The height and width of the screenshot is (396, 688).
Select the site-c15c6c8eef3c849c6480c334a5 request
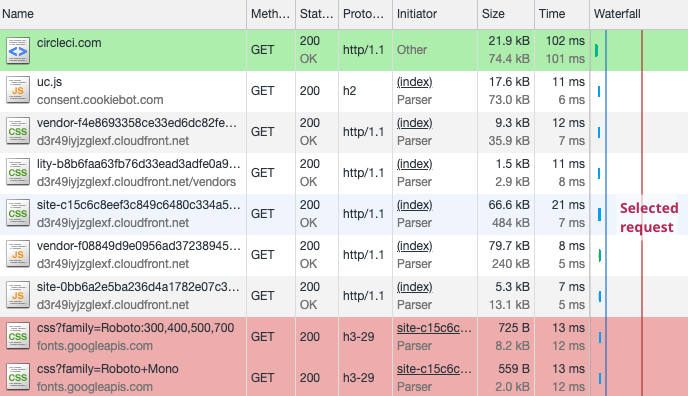(x=139, y=205)
